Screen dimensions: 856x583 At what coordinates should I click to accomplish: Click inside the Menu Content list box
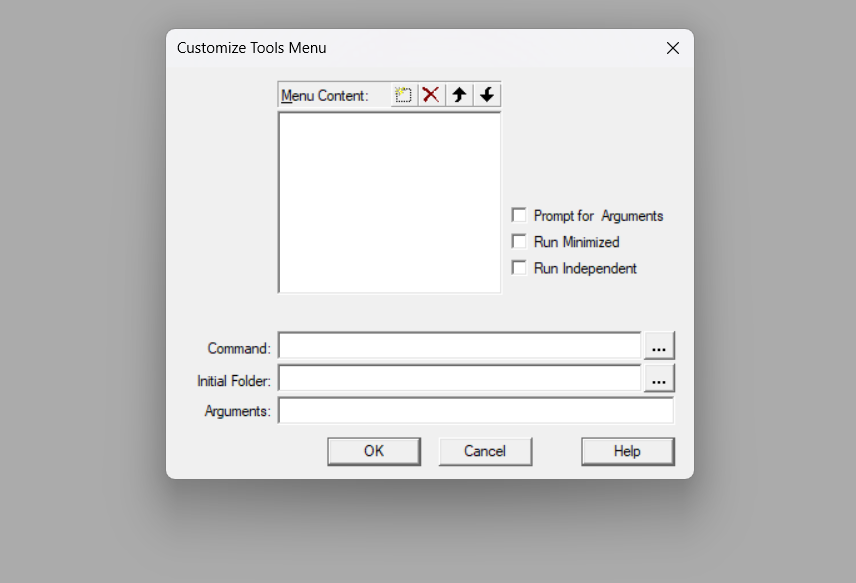[x=389, y=202]
